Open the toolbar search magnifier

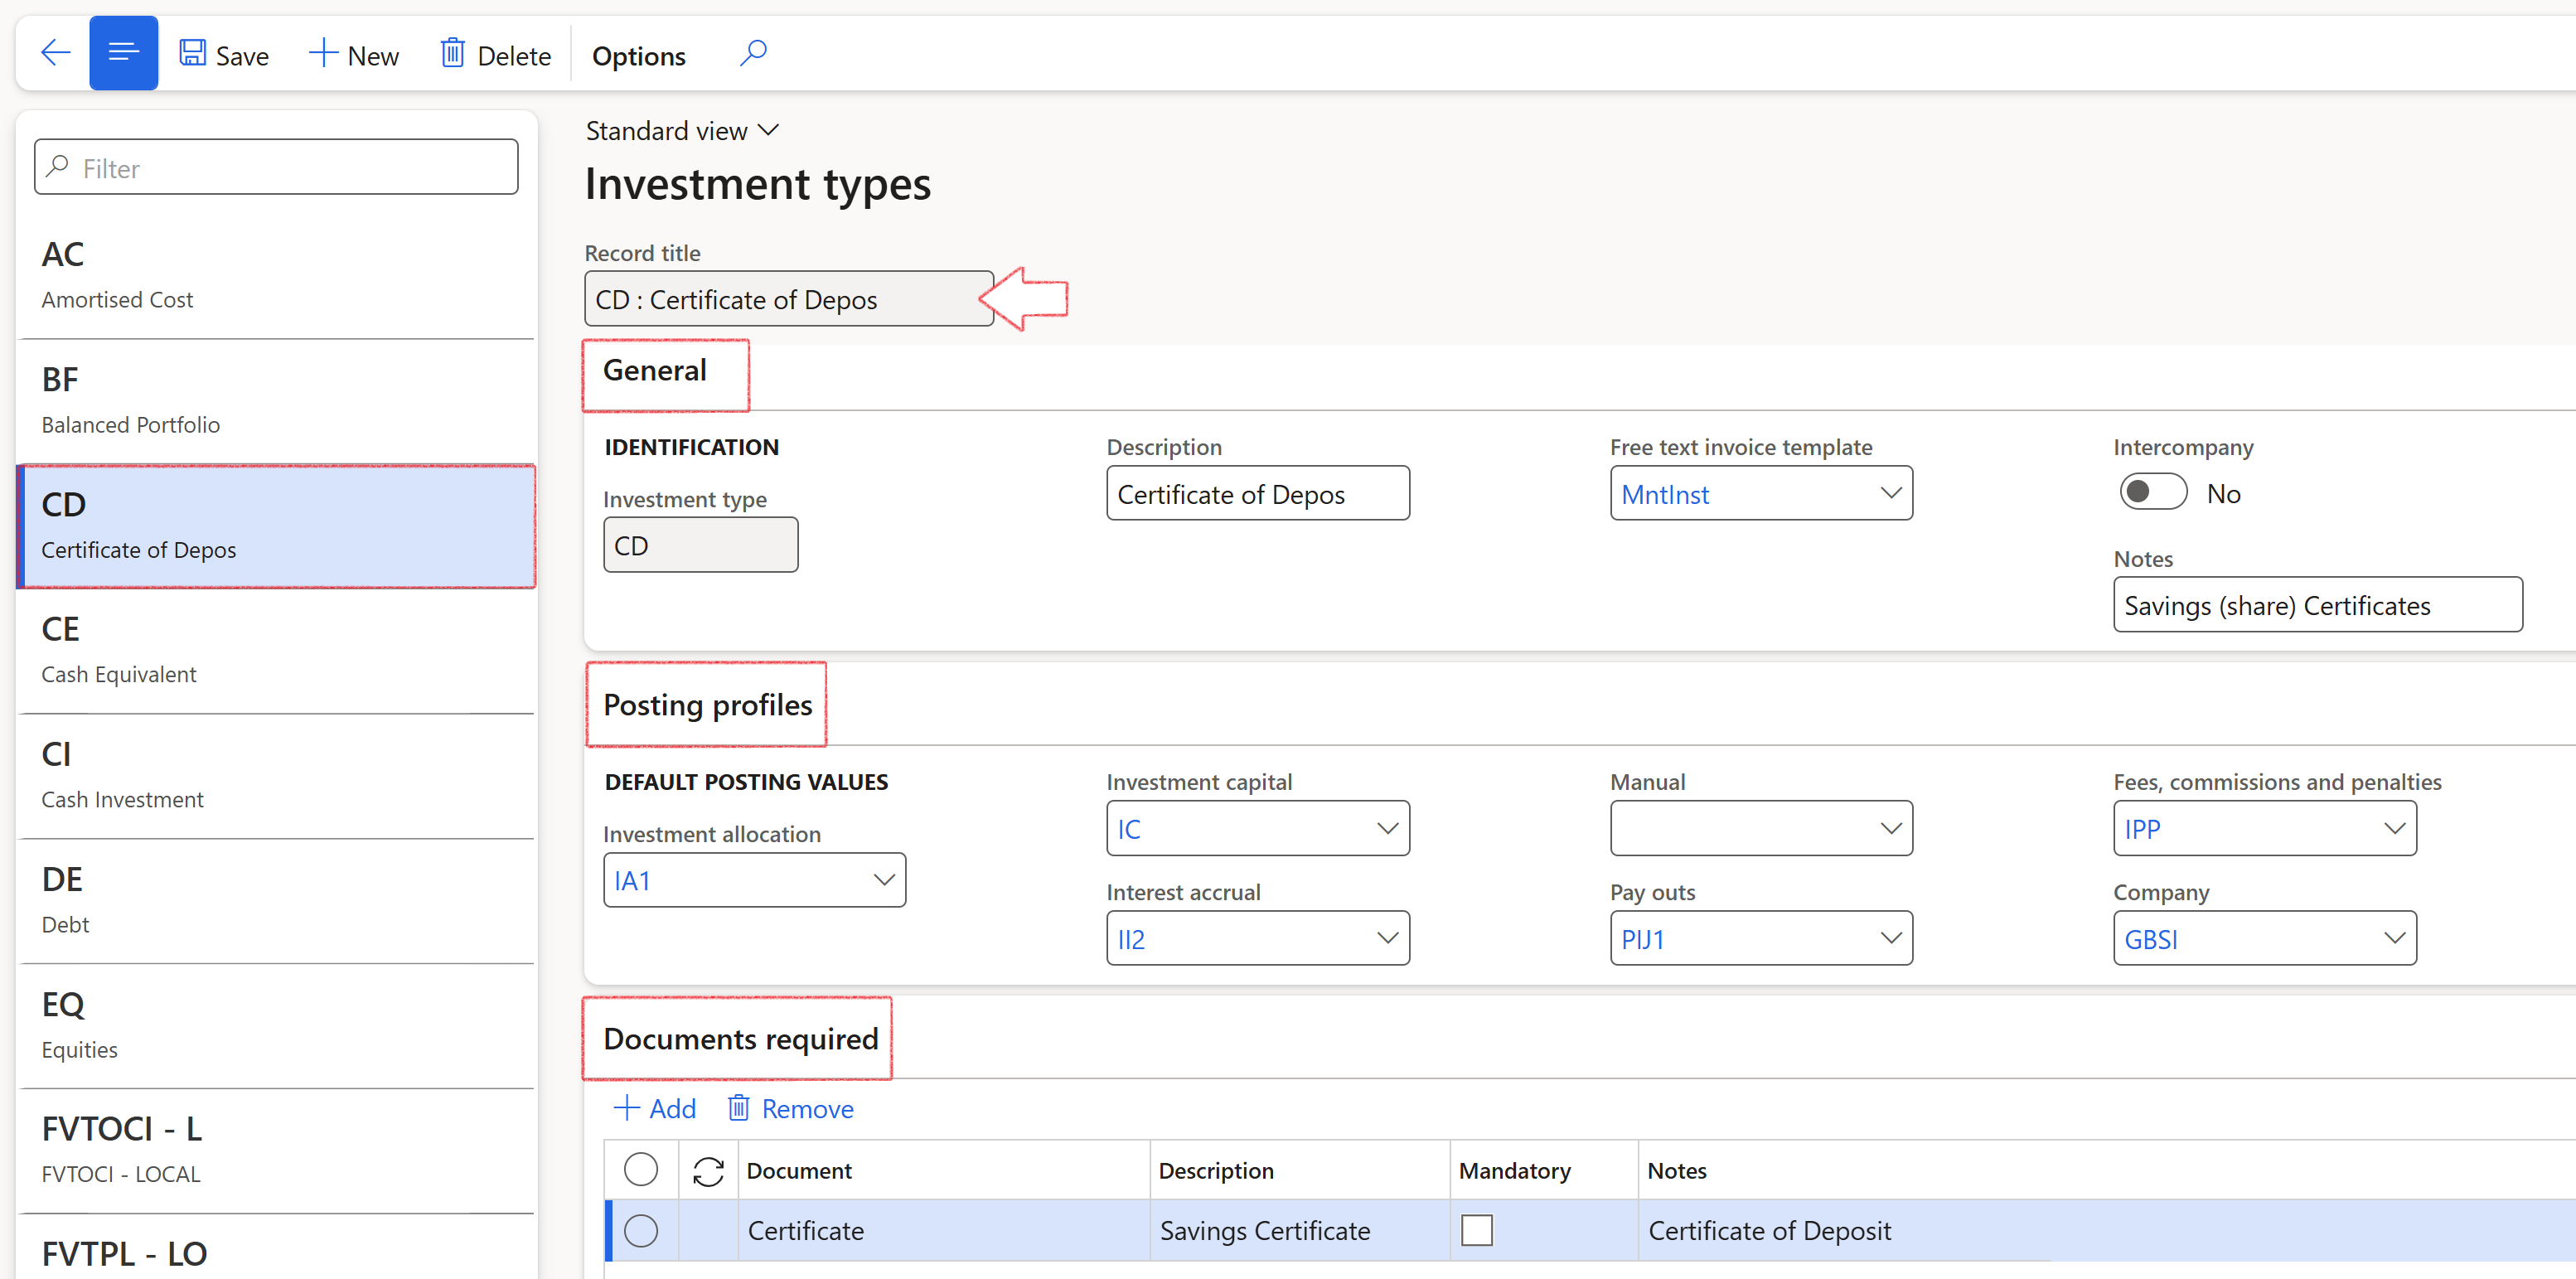(753, 52)
